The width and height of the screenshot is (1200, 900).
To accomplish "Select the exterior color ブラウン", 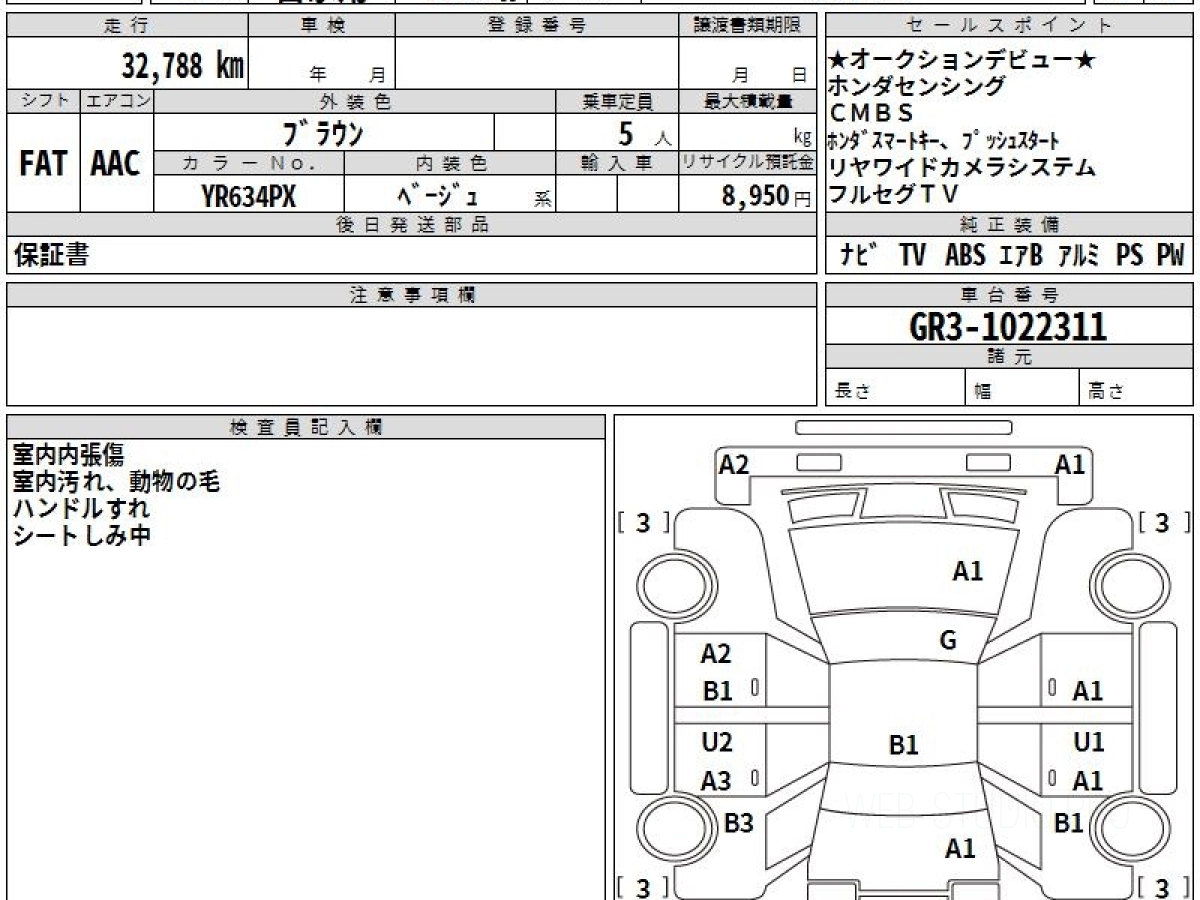I will 323,133.
